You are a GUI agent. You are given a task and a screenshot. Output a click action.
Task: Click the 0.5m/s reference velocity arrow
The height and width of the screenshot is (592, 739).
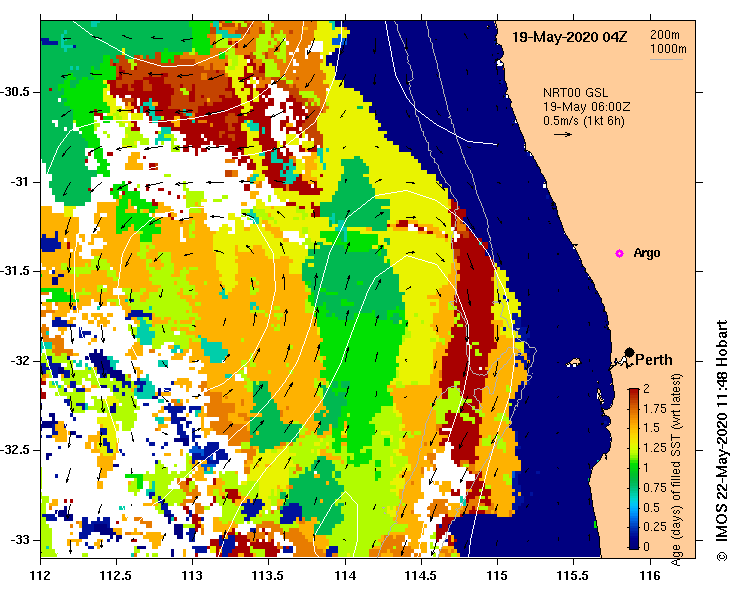tap(563, 134)
